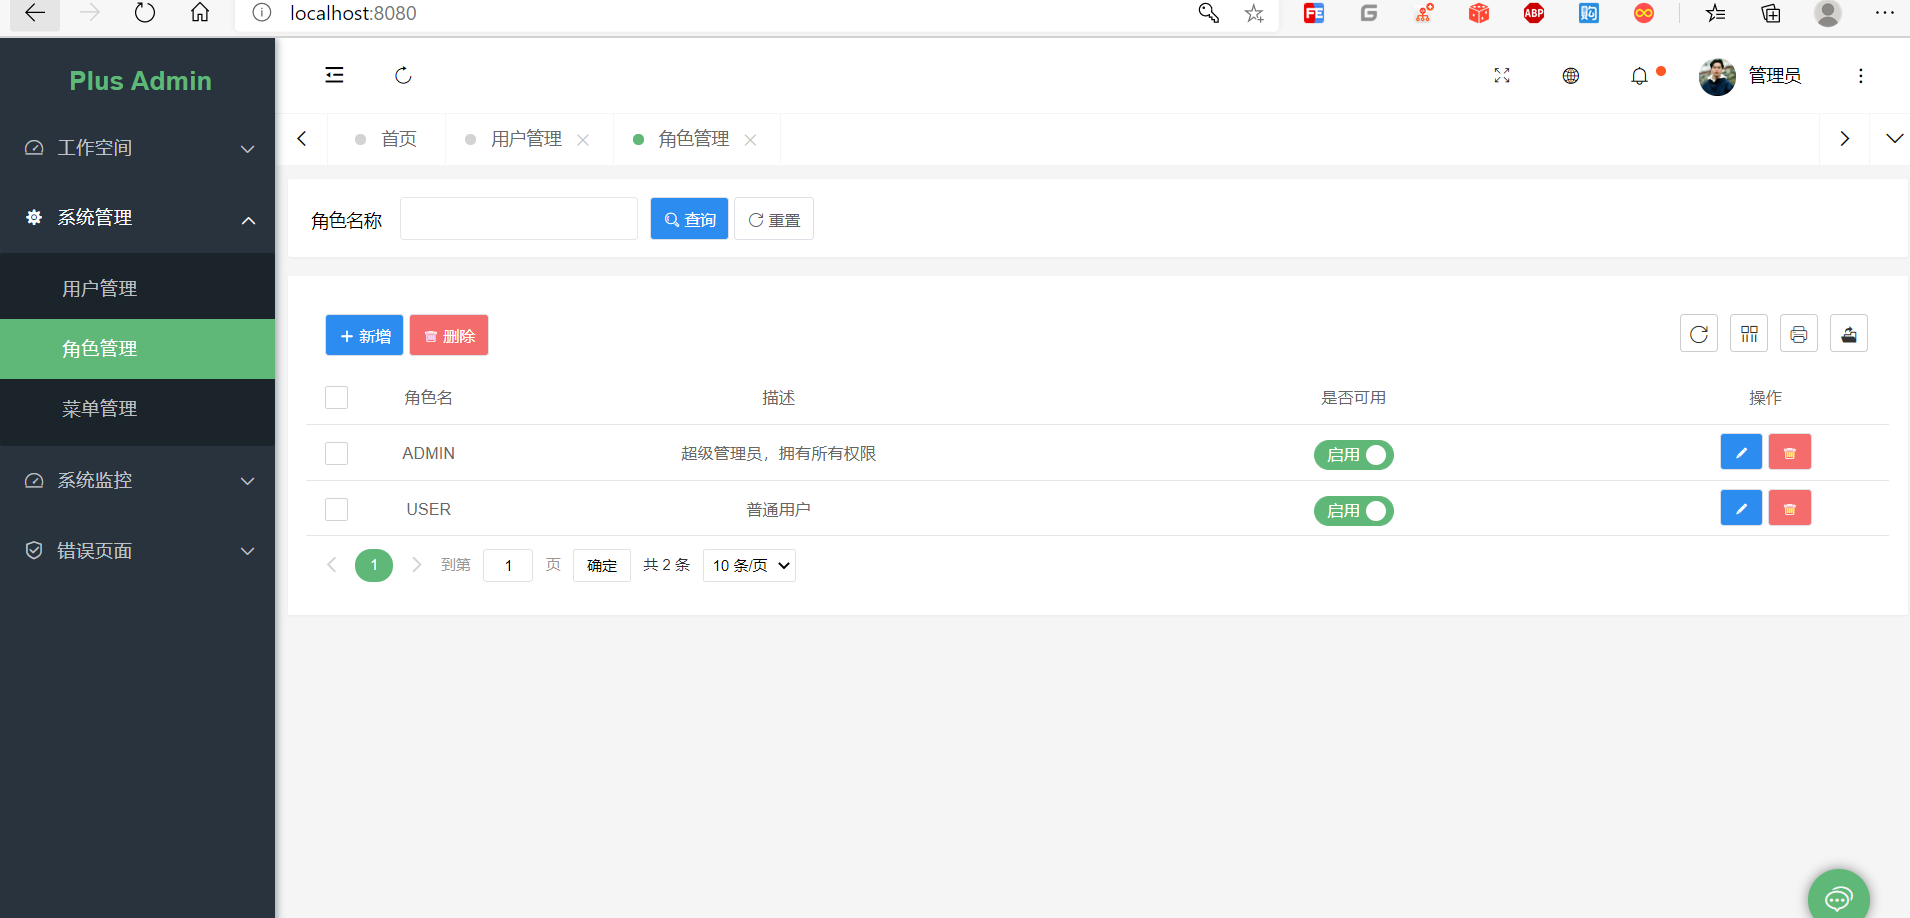This screenshot has height=918, width=1910.
Task: Click the Plus Admin logo text
Action: pyautogui.click(x=140, y=81)
